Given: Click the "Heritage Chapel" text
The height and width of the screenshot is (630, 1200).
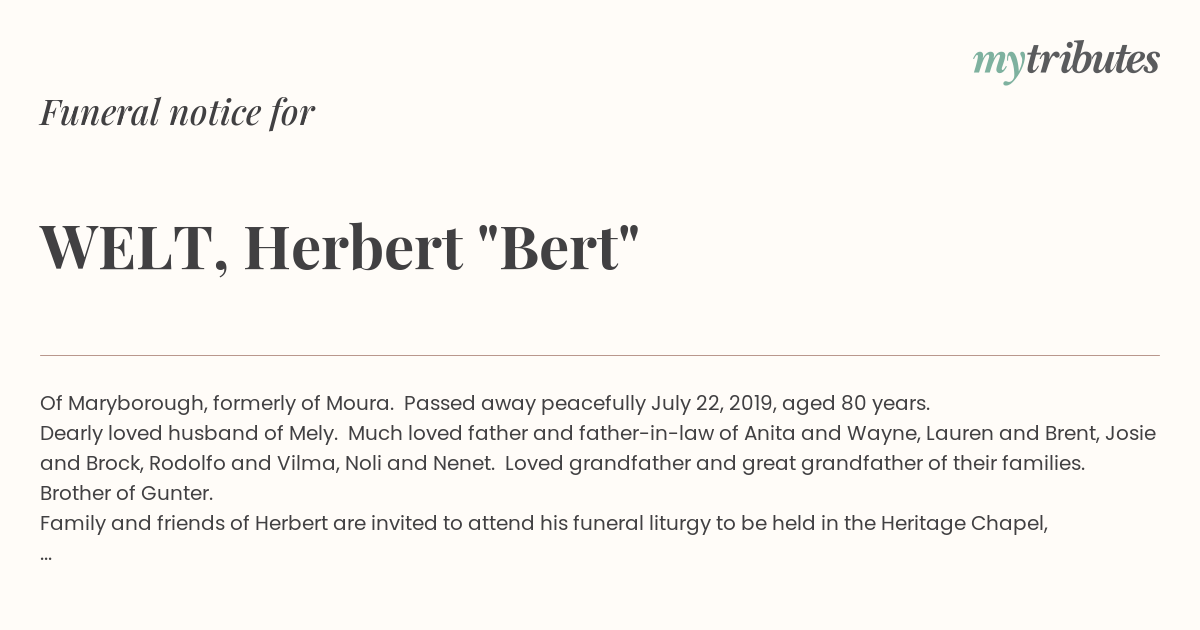Looking at the screenshot, I should pos(964,523).
